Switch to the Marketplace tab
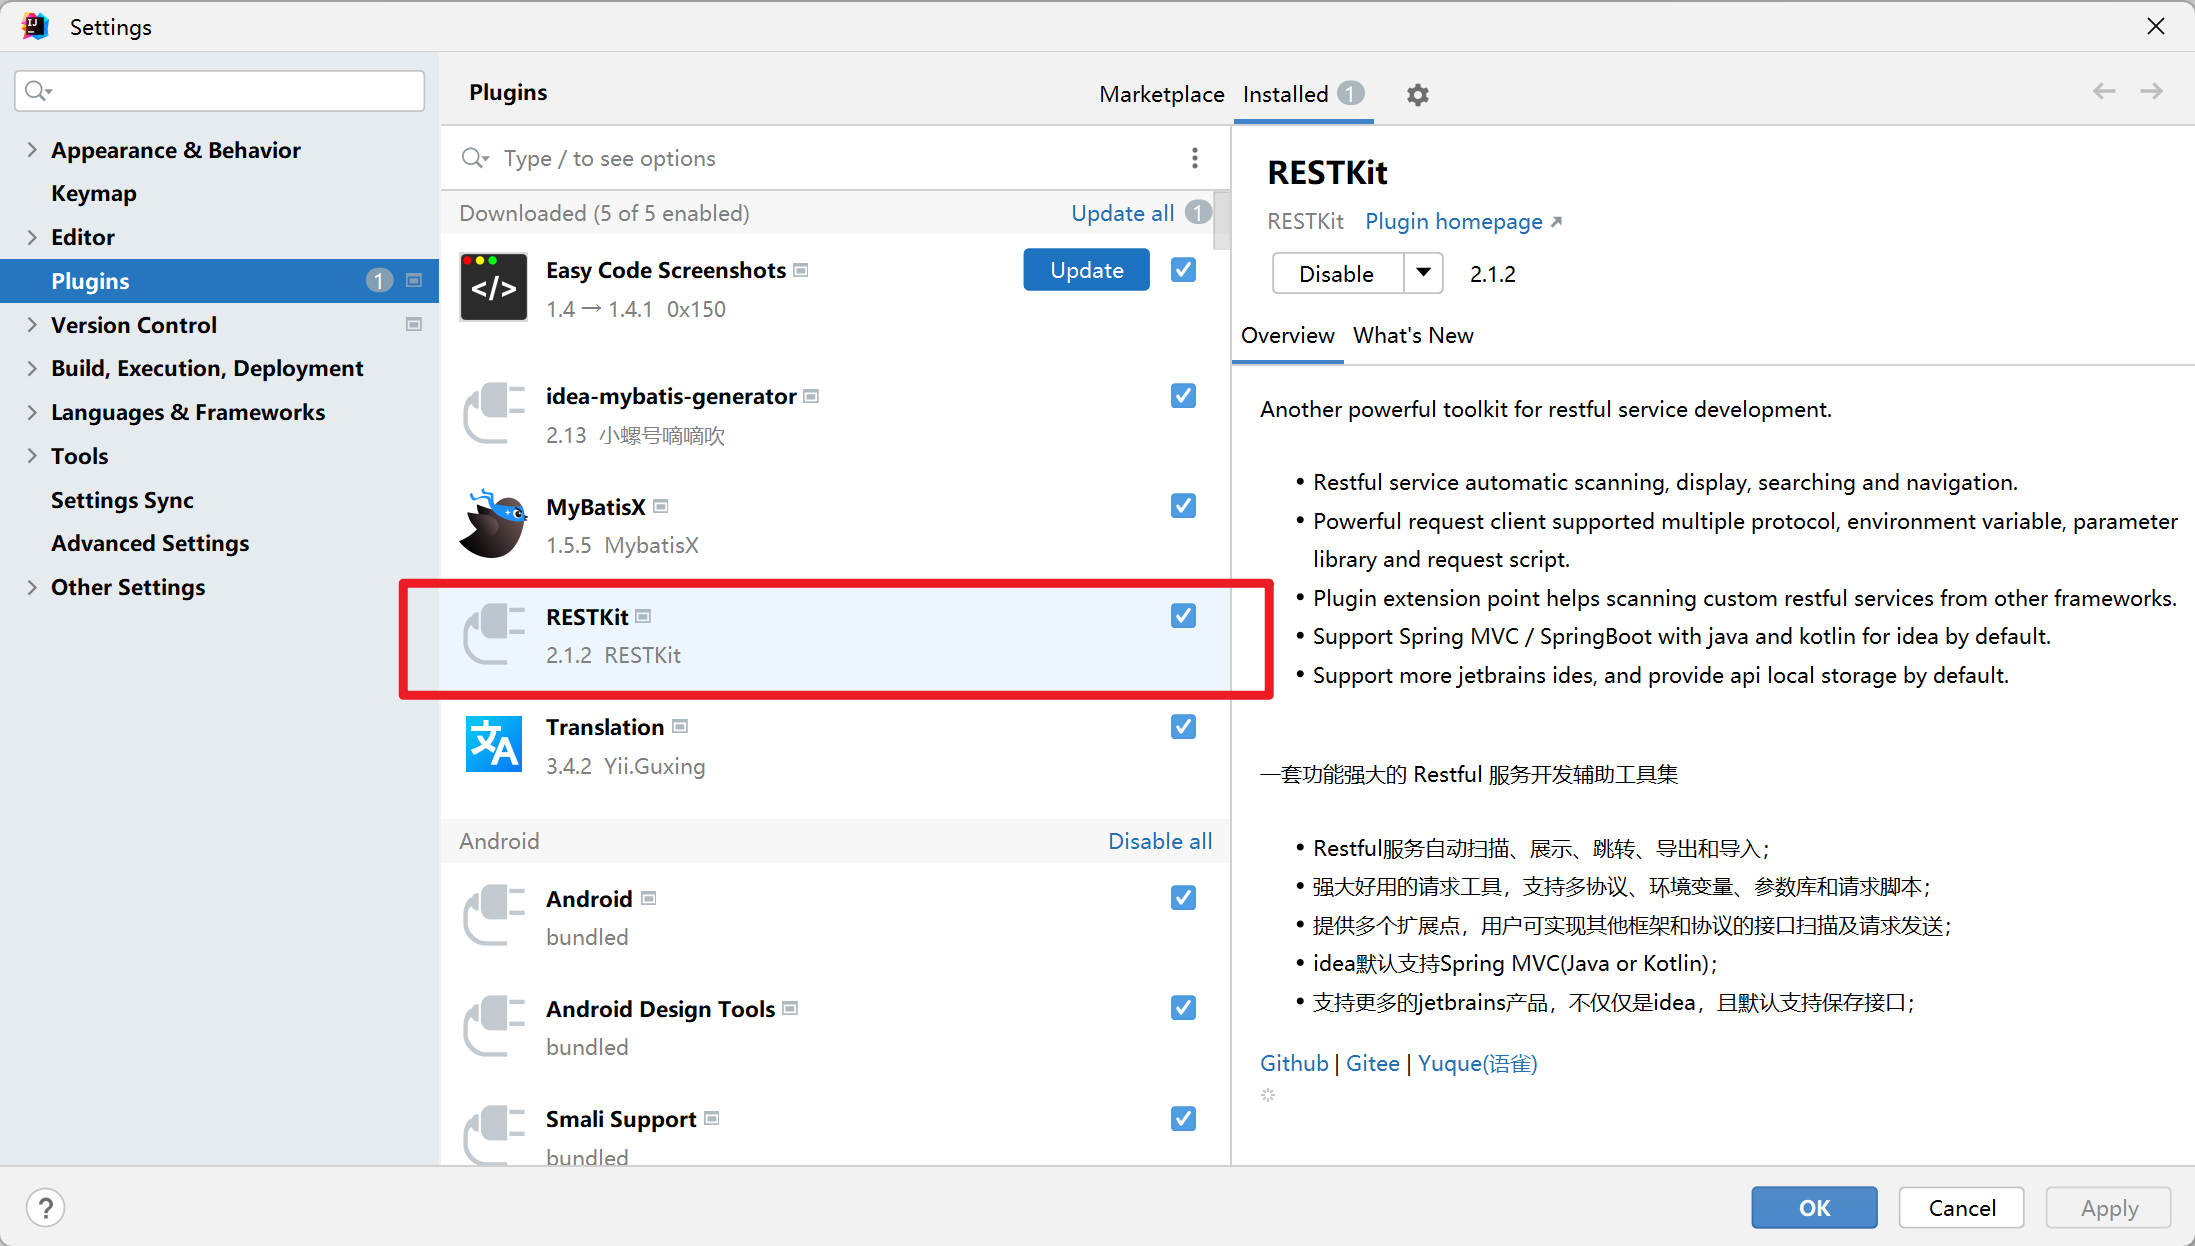This screenshot has height=1246, width=2195. pos(1161,94)
